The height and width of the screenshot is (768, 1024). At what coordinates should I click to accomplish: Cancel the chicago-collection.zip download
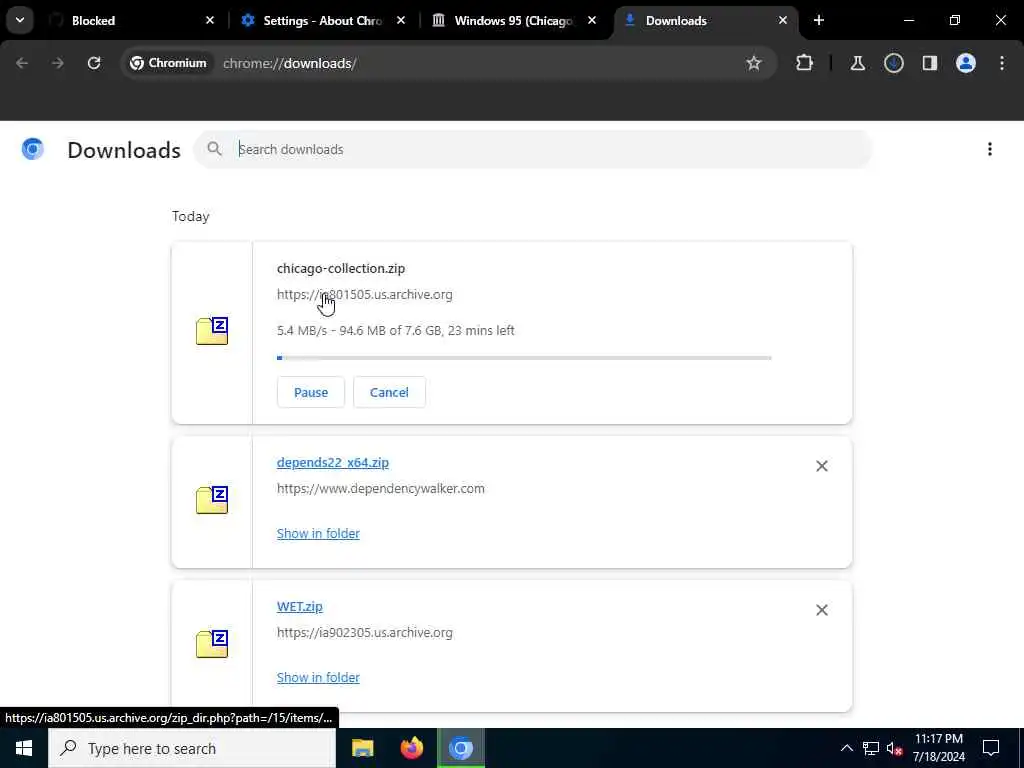pos(389,392)
